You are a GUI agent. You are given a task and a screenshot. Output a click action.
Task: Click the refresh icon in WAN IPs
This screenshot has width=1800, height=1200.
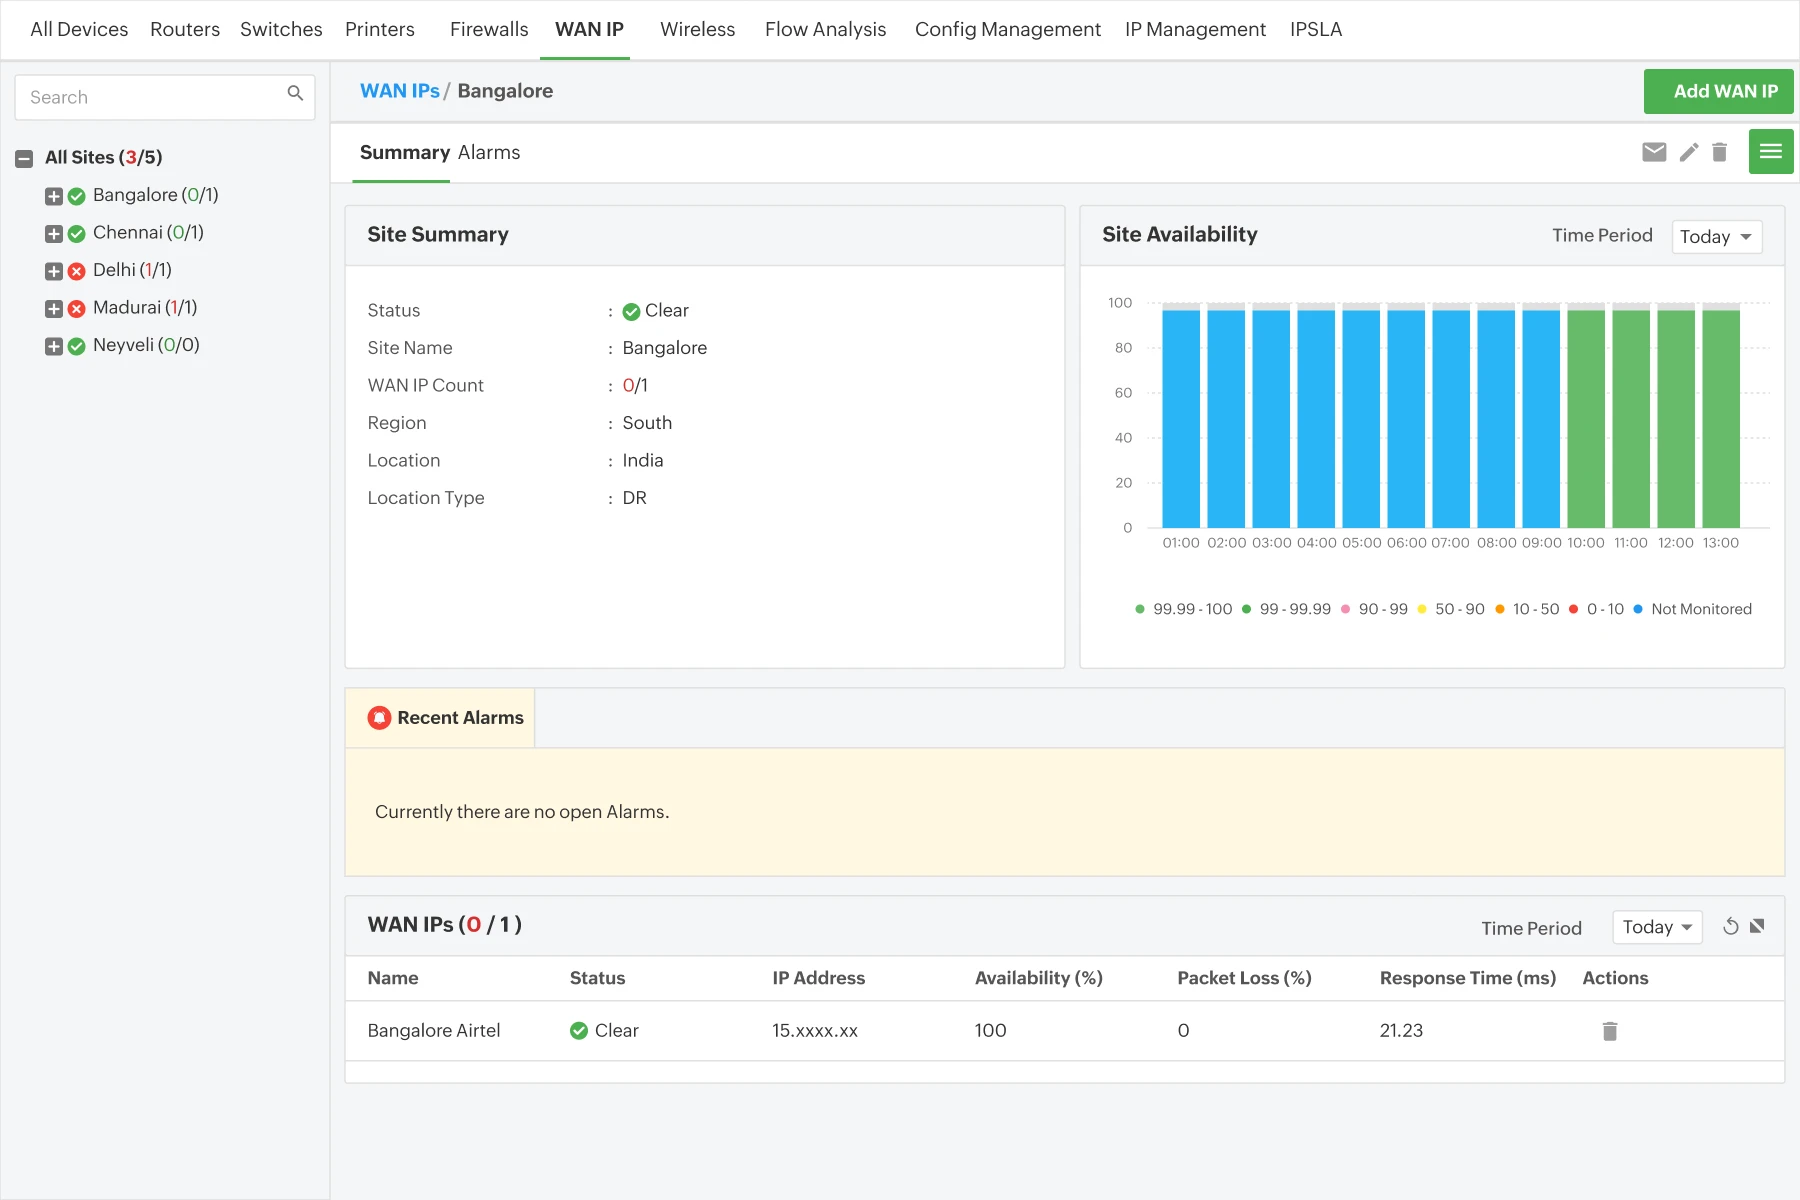(1731, 926)
